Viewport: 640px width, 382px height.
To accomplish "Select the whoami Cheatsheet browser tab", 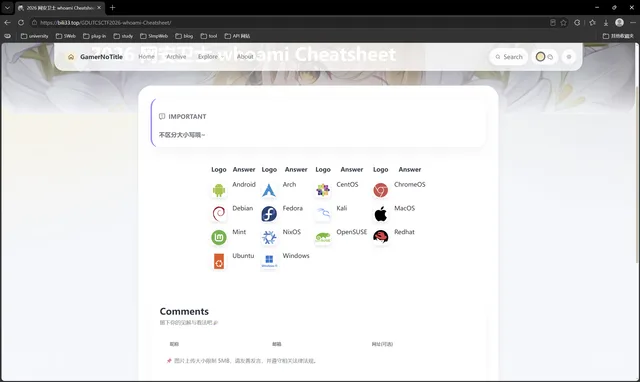I will click(60, 8).
